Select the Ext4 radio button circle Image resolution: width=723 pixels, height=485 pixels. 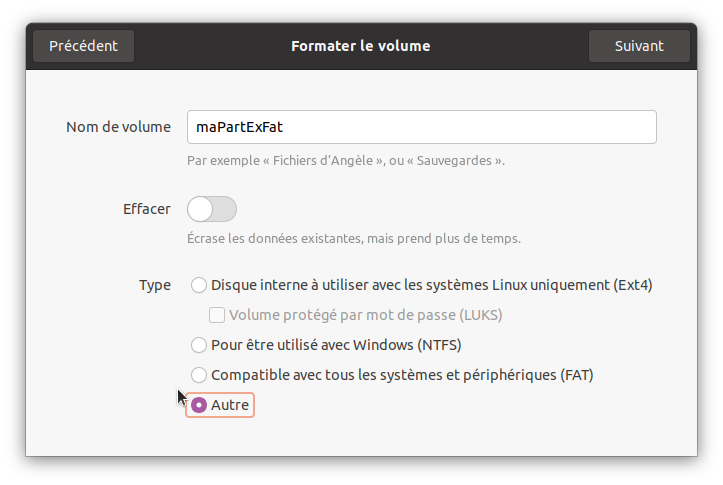[199, 285]
